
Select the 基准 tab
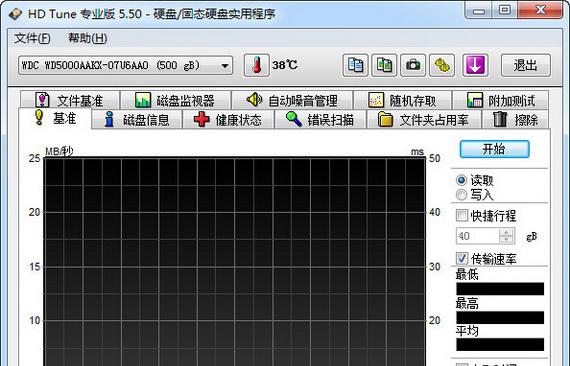pos(55,118)
